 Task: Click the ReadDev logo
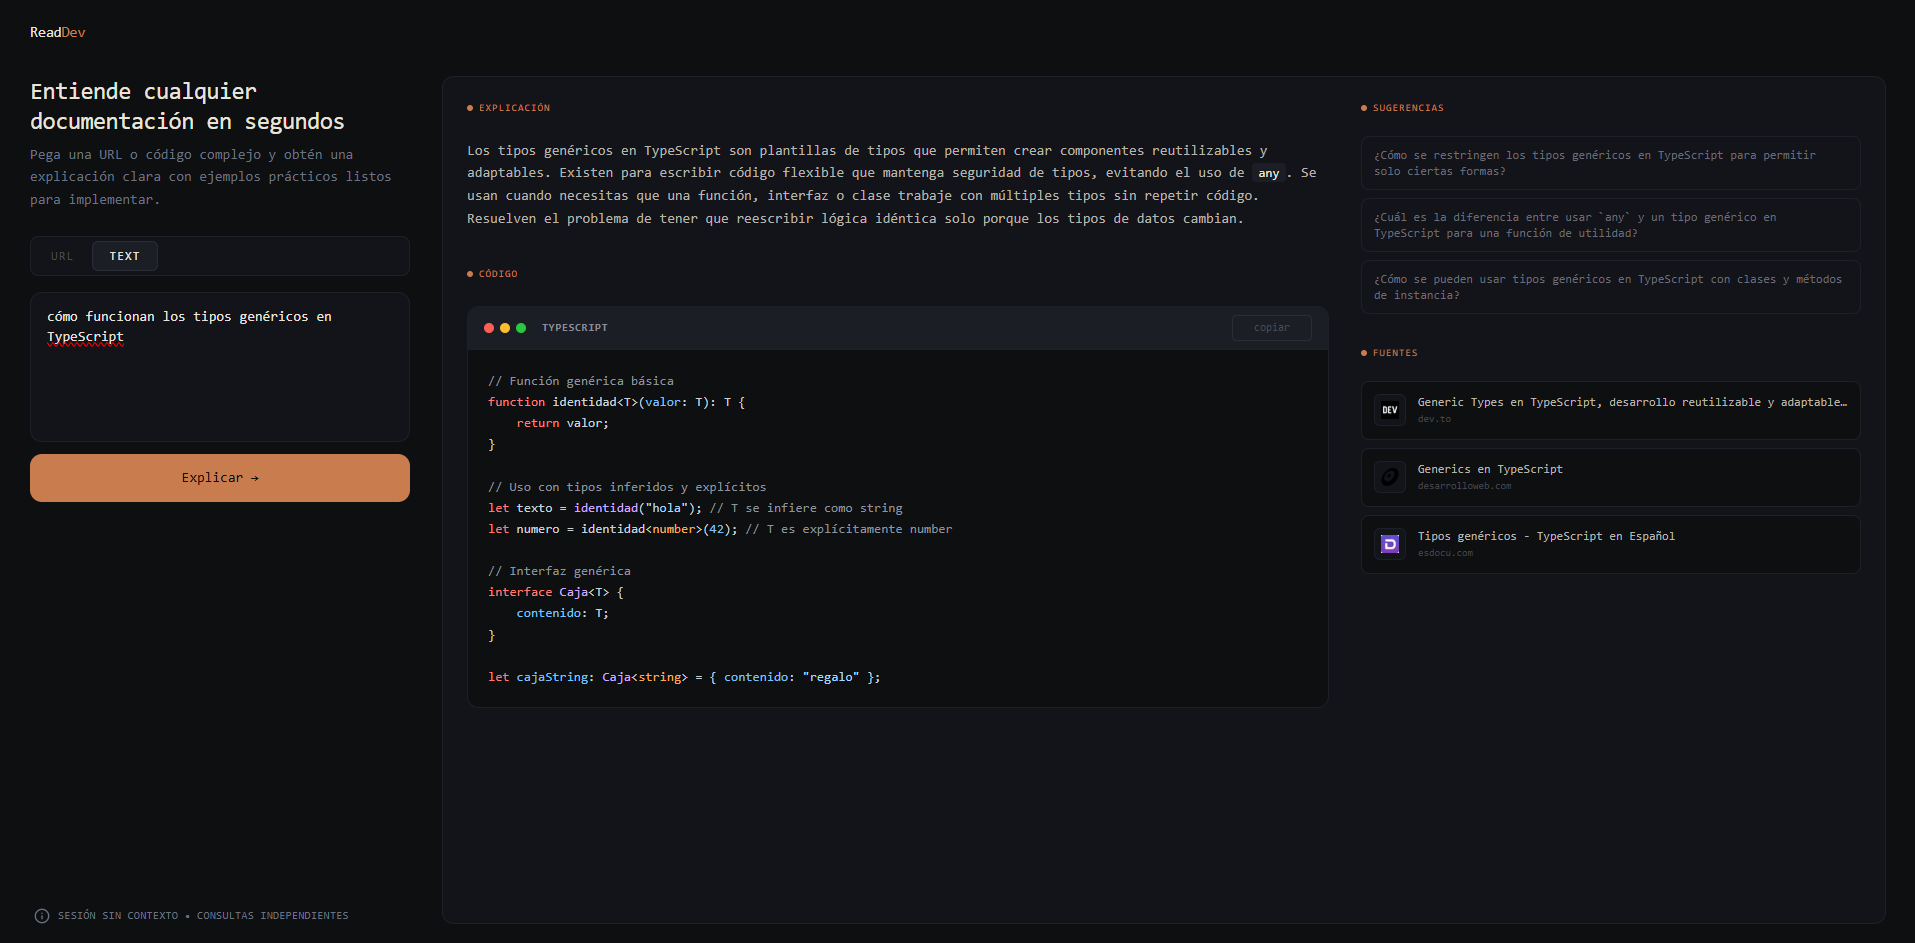[57, 31]
